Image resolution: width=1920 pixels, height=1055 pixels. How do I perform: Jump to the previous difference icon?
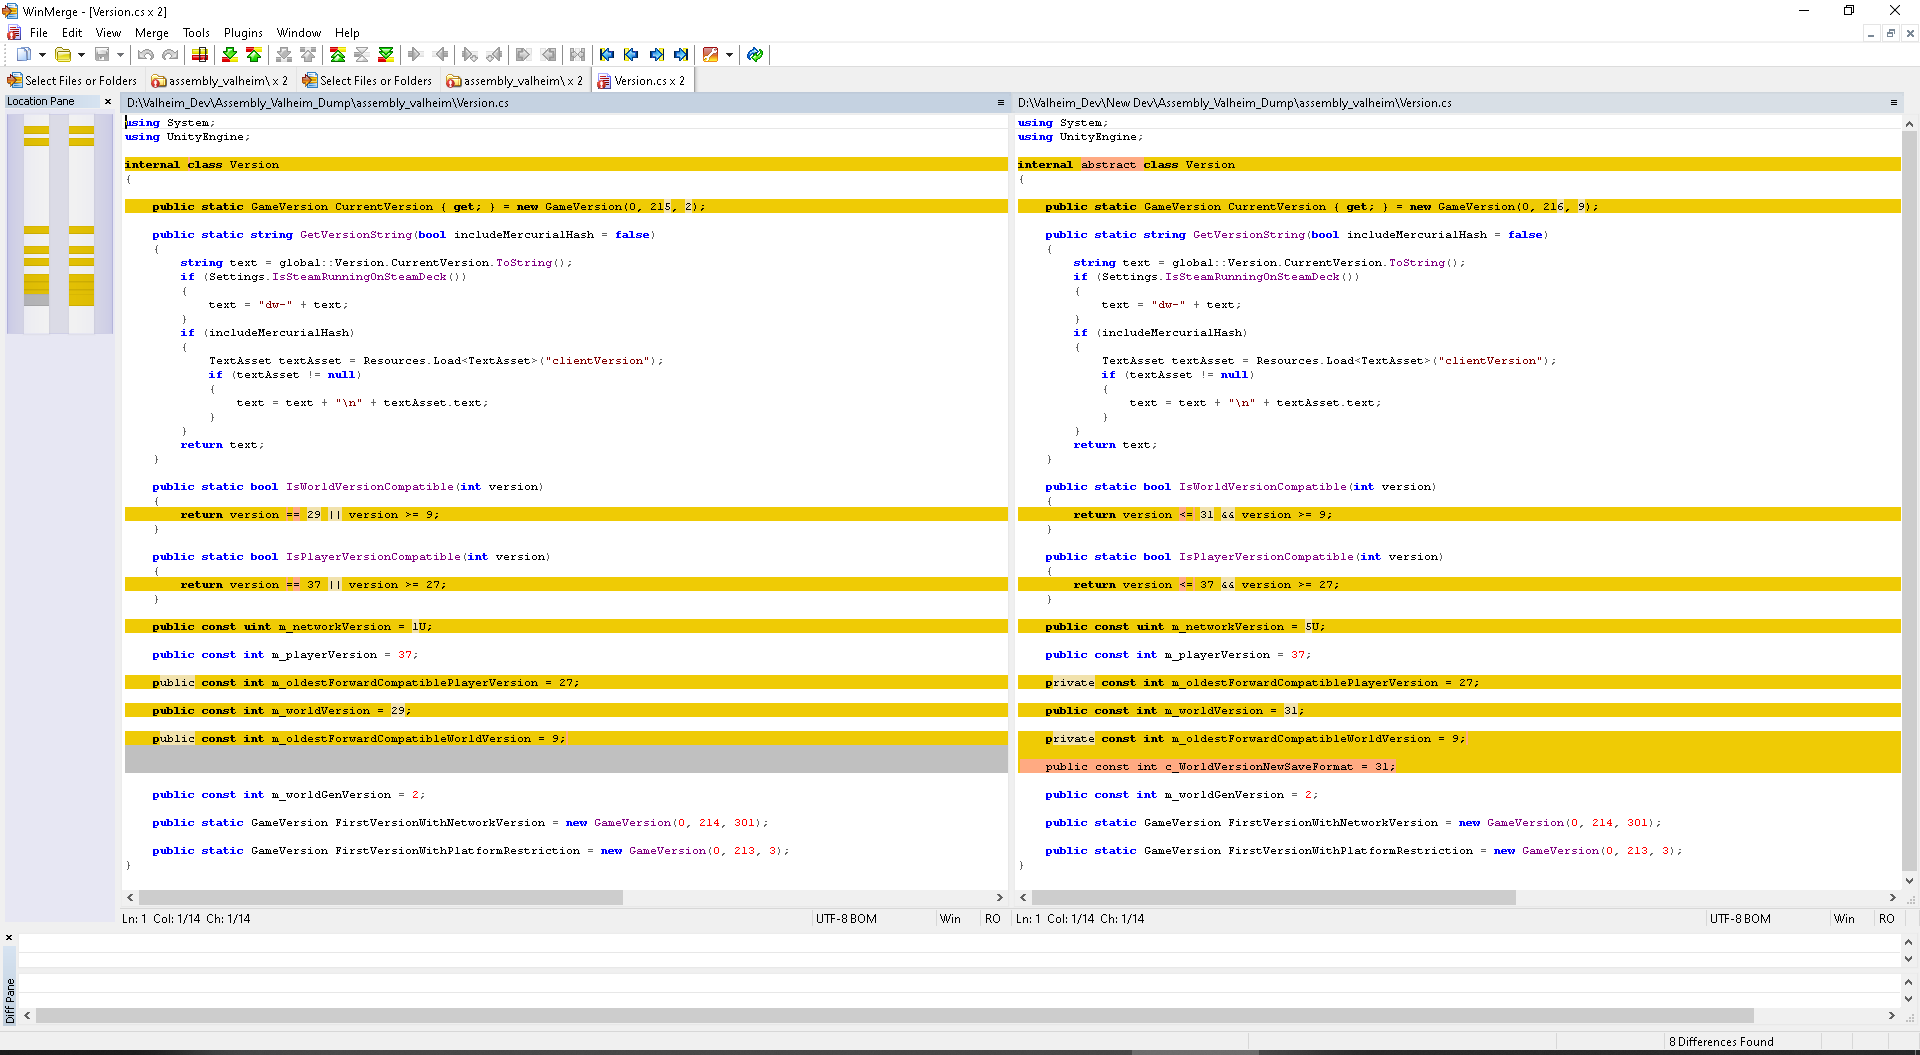(255, 55)
